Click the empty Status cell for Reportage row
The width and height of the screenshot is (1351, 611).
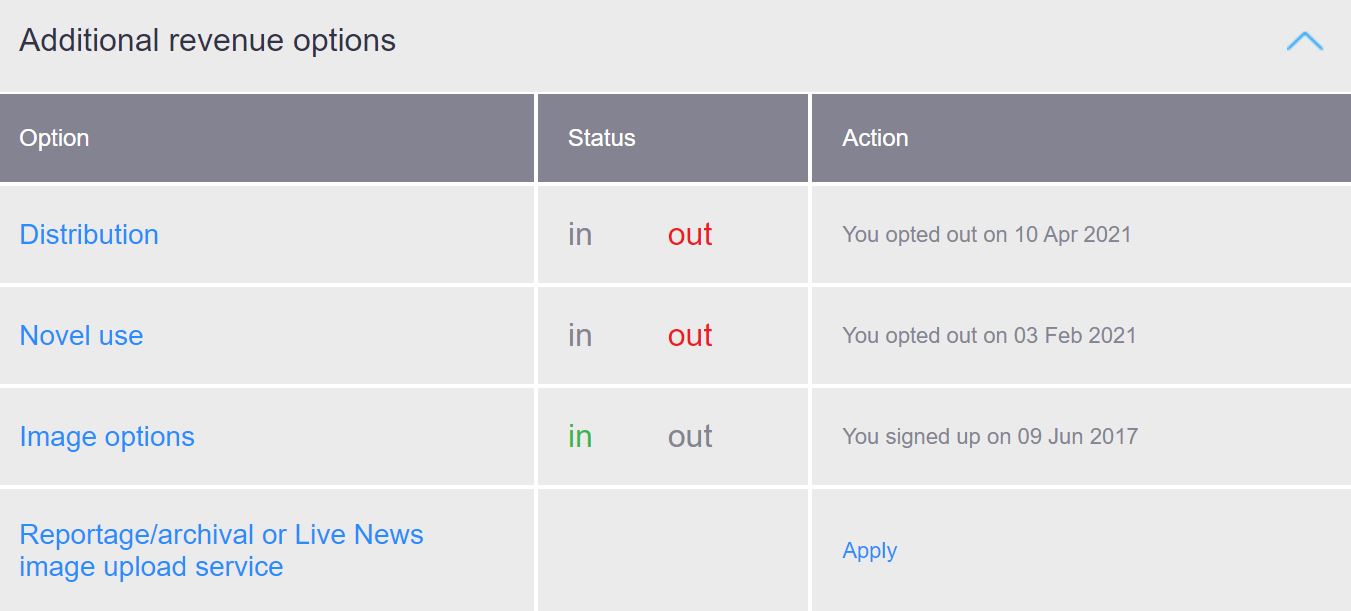tap(673, 550)
